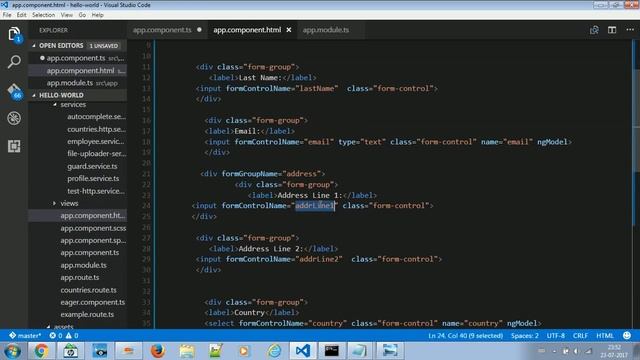Open app.module.ts in explorer tree

point(83,265)
